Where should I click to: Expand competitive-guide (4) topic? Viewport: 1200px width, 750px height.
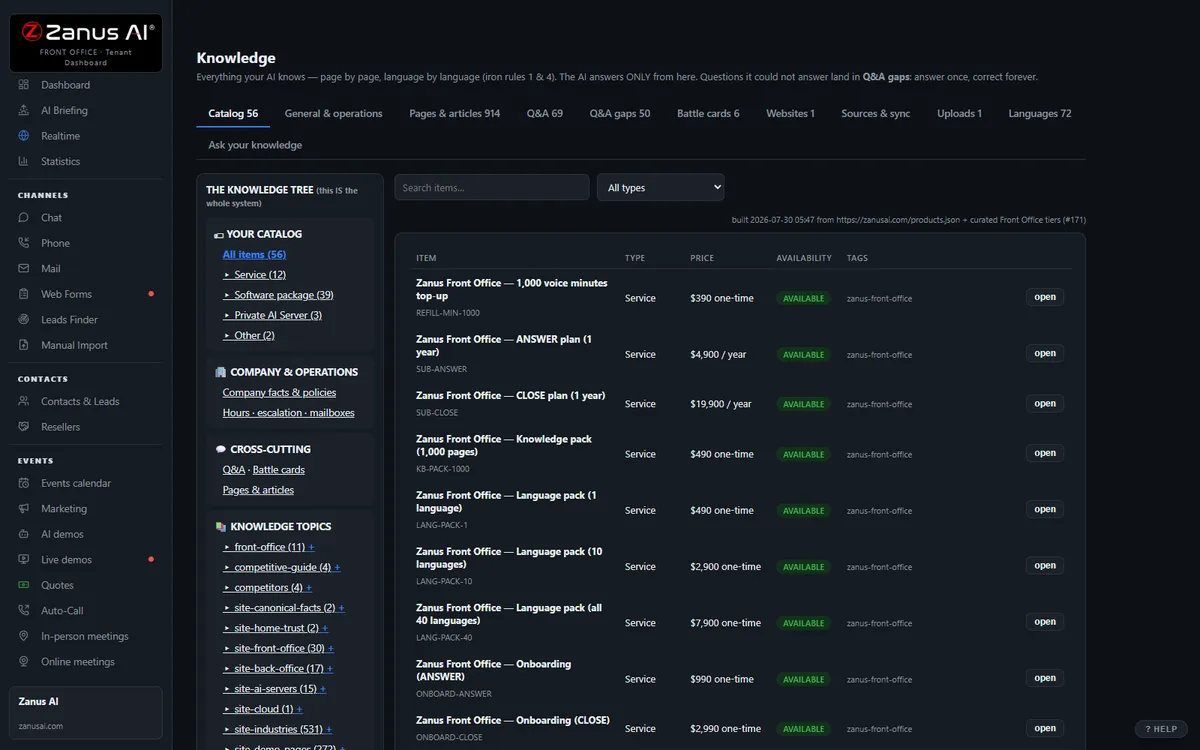(277, 567)
